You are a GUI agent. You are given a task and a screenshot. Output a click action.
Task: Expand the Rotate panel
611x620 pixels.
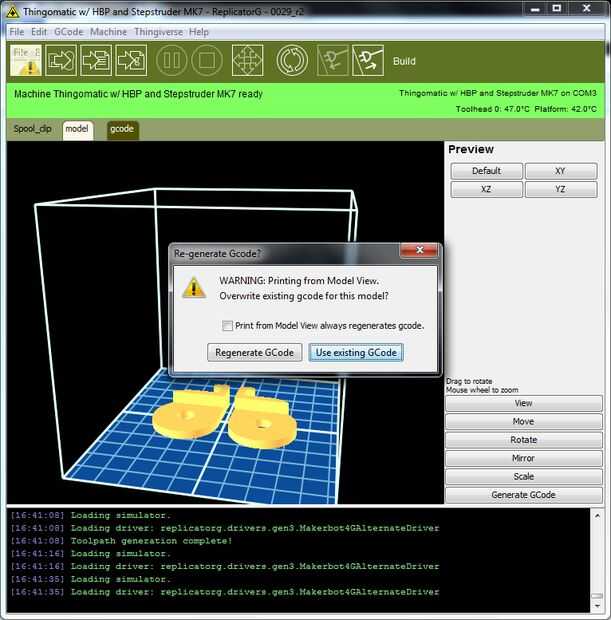point(524,440)
